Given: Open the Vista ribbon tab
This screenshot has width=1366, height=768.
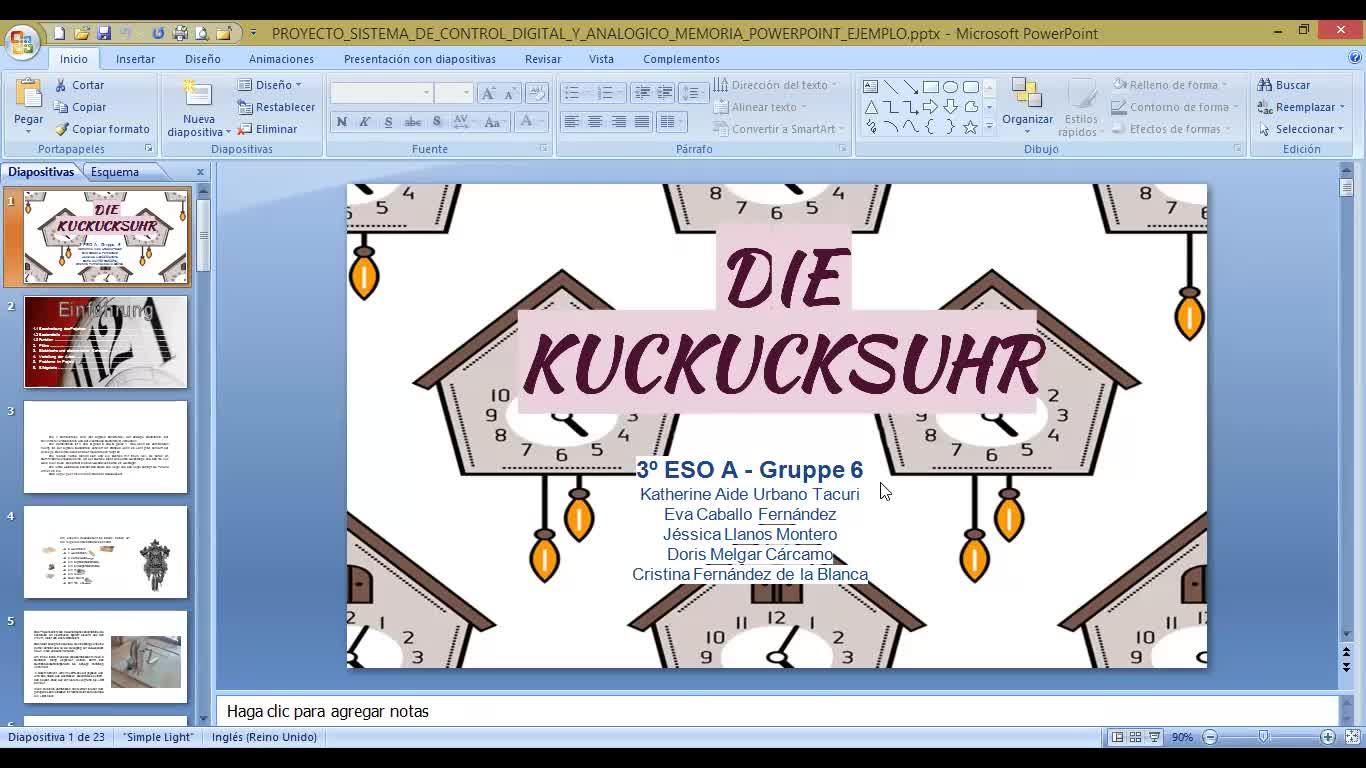Looking at the screenshot, I should [x=601, y=59].
